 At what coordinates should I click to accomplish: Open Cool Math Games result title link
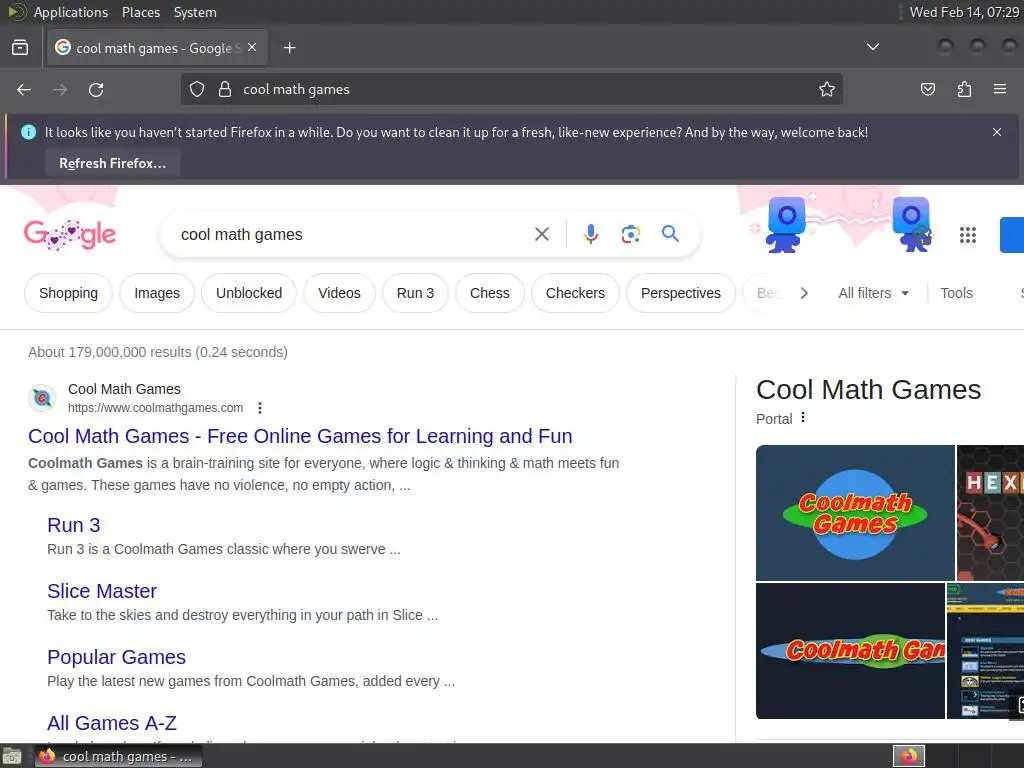300,436
